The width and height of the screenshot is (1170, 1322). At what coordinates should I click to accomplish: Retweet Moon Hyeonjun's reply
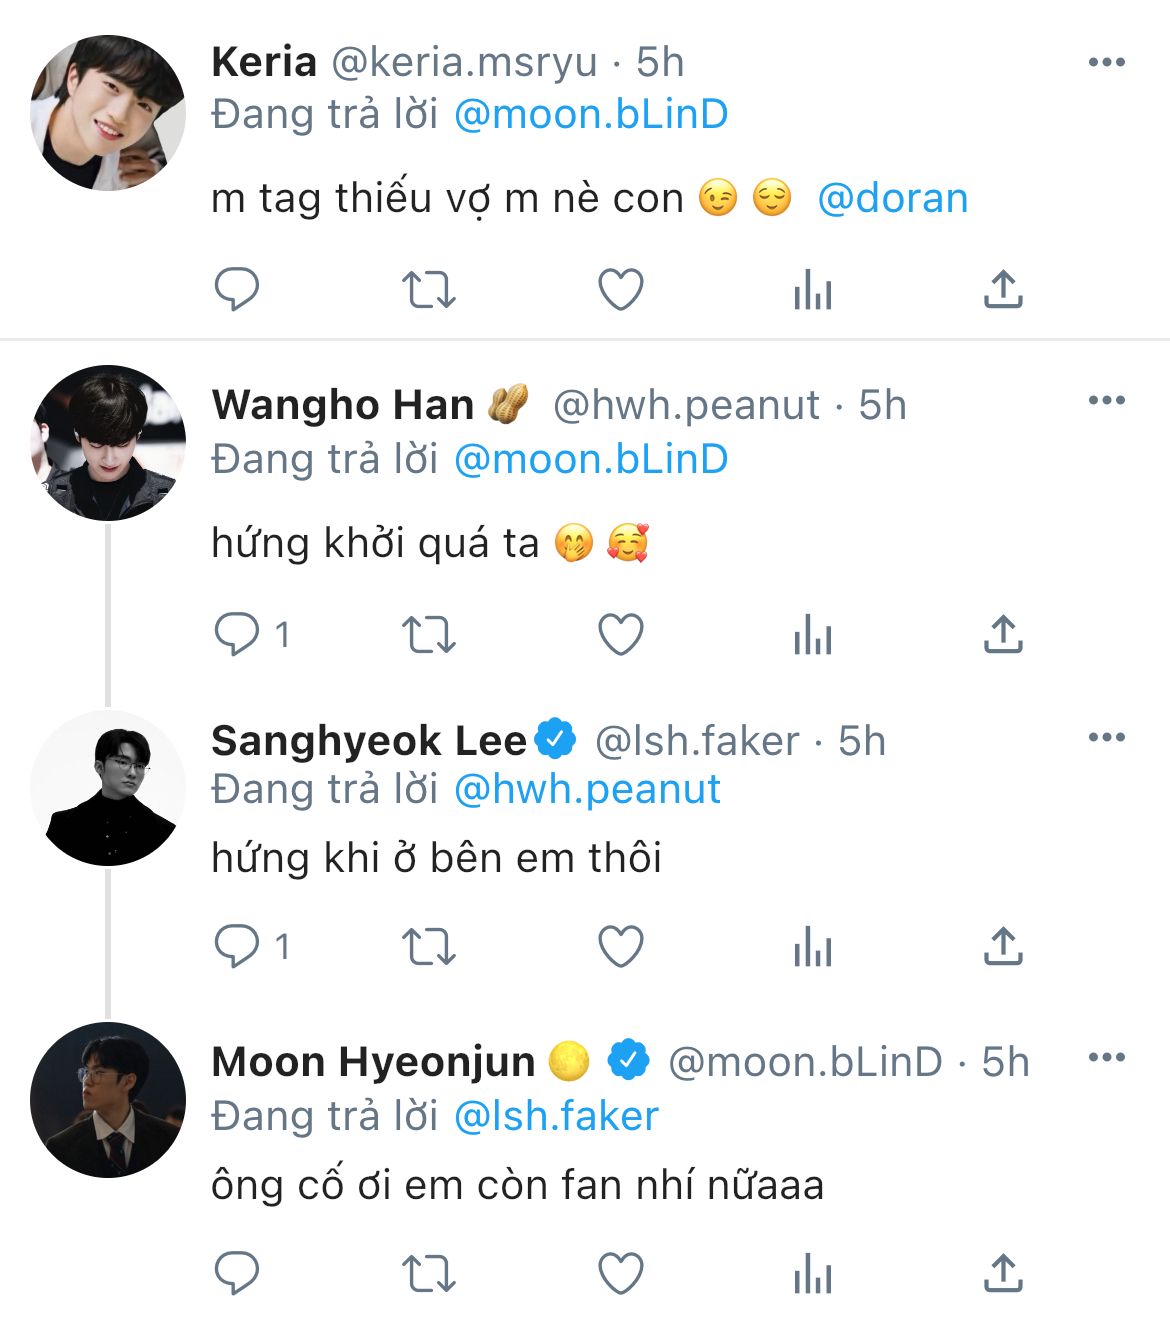point(428,1274)
